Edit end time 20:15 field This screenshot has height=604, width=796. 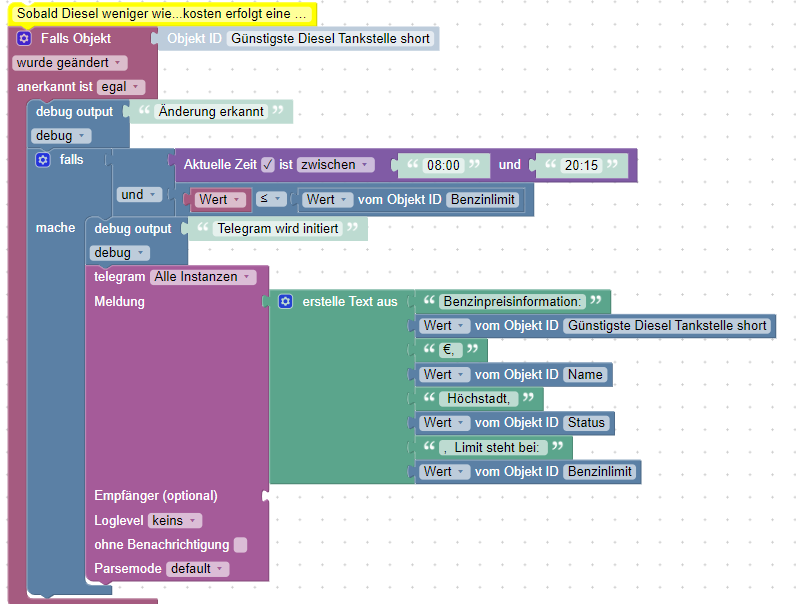581,165
